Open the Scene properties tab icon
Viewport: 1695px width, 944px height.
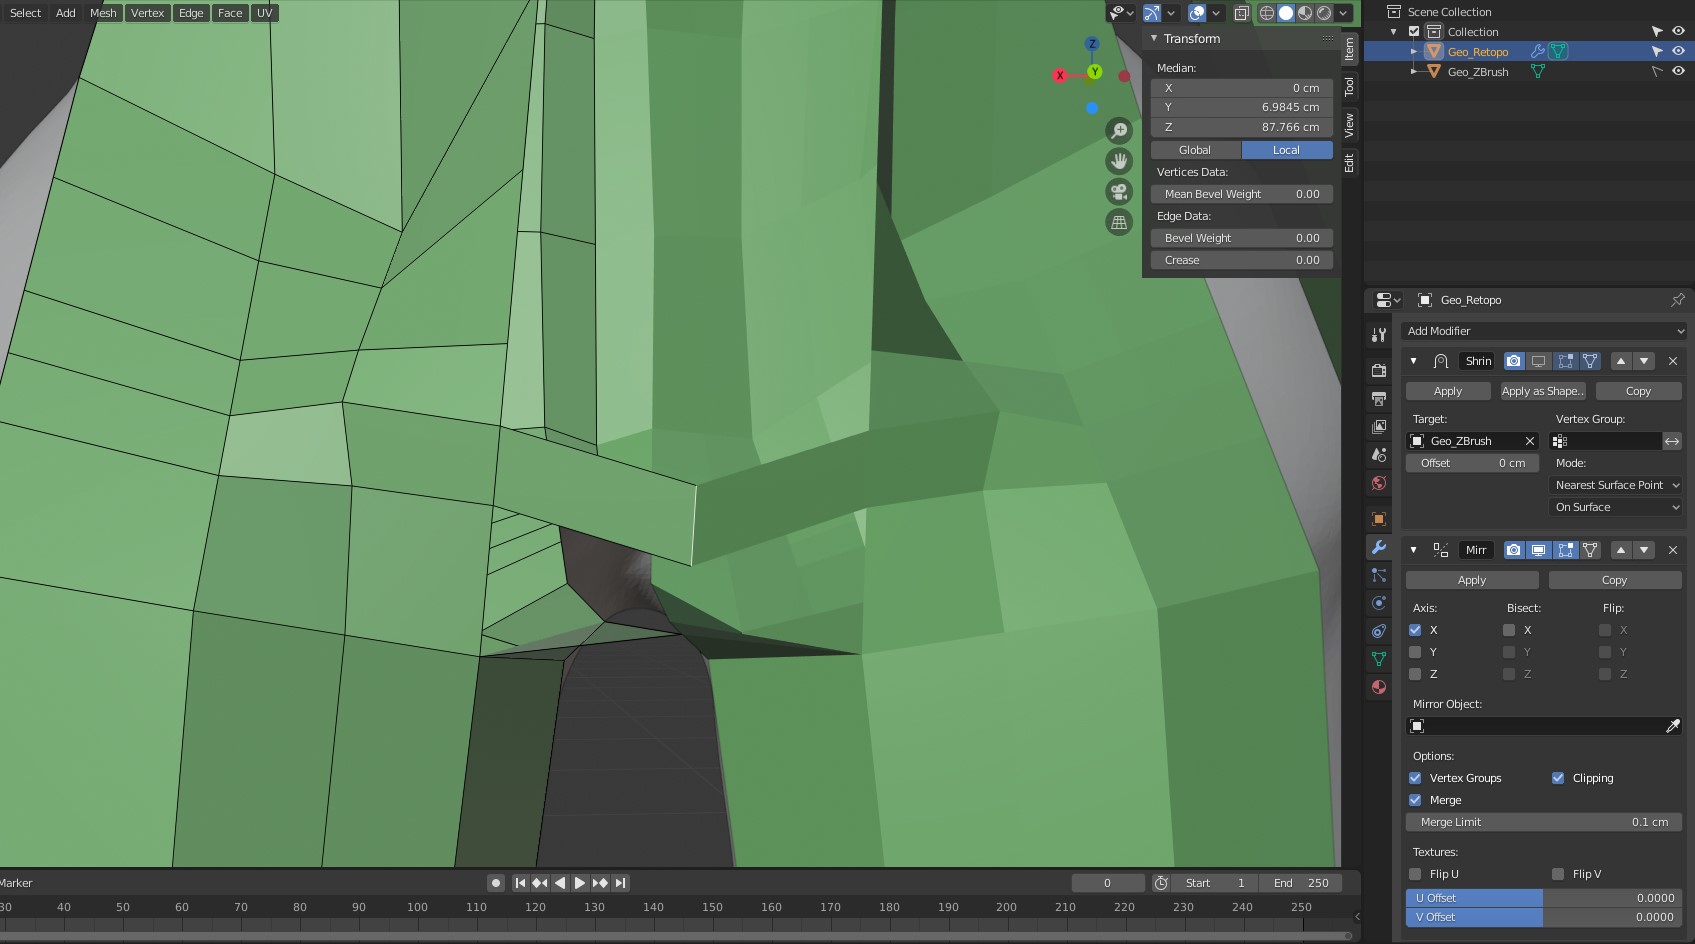point(1379,455)
